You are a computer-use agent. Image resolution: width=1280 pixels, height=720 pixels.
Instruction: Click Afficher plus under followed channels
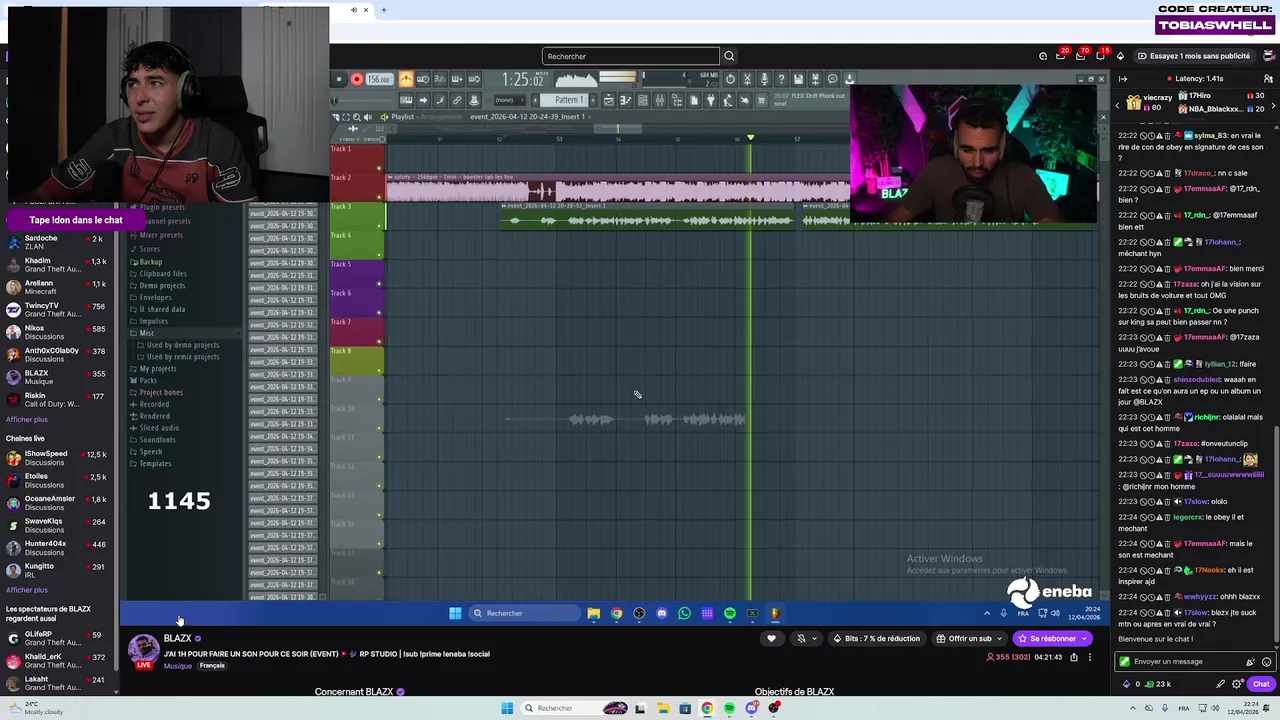click(x=27, y=420)
